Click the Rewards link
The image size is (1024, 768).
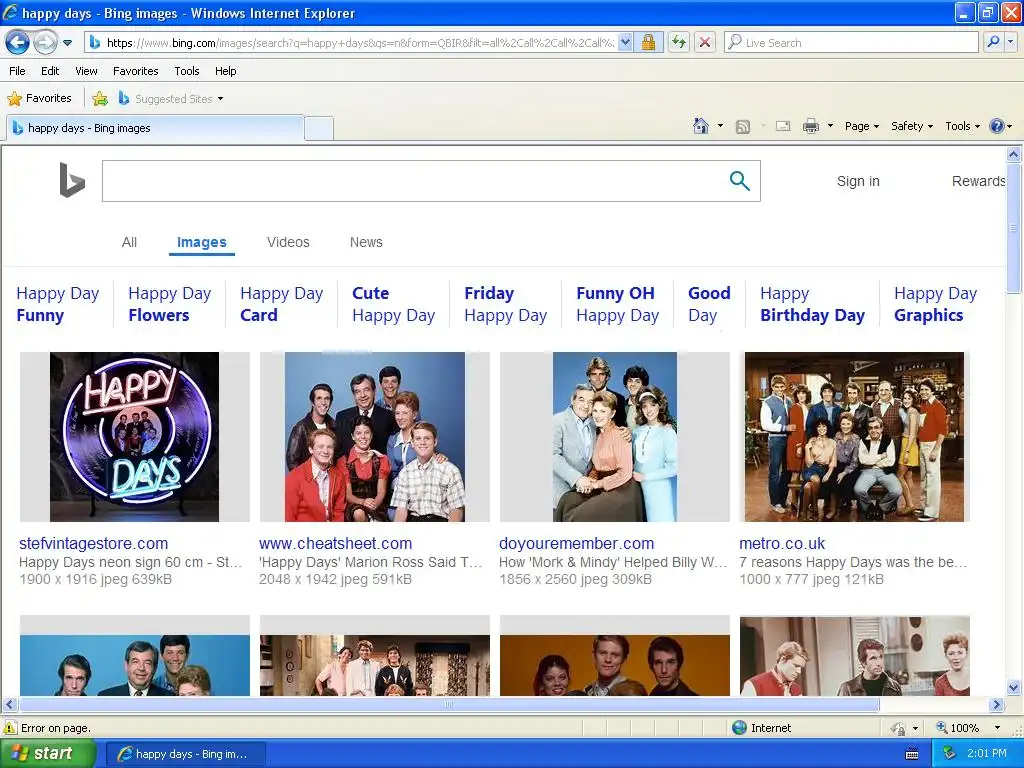click(x=978, y=182)
